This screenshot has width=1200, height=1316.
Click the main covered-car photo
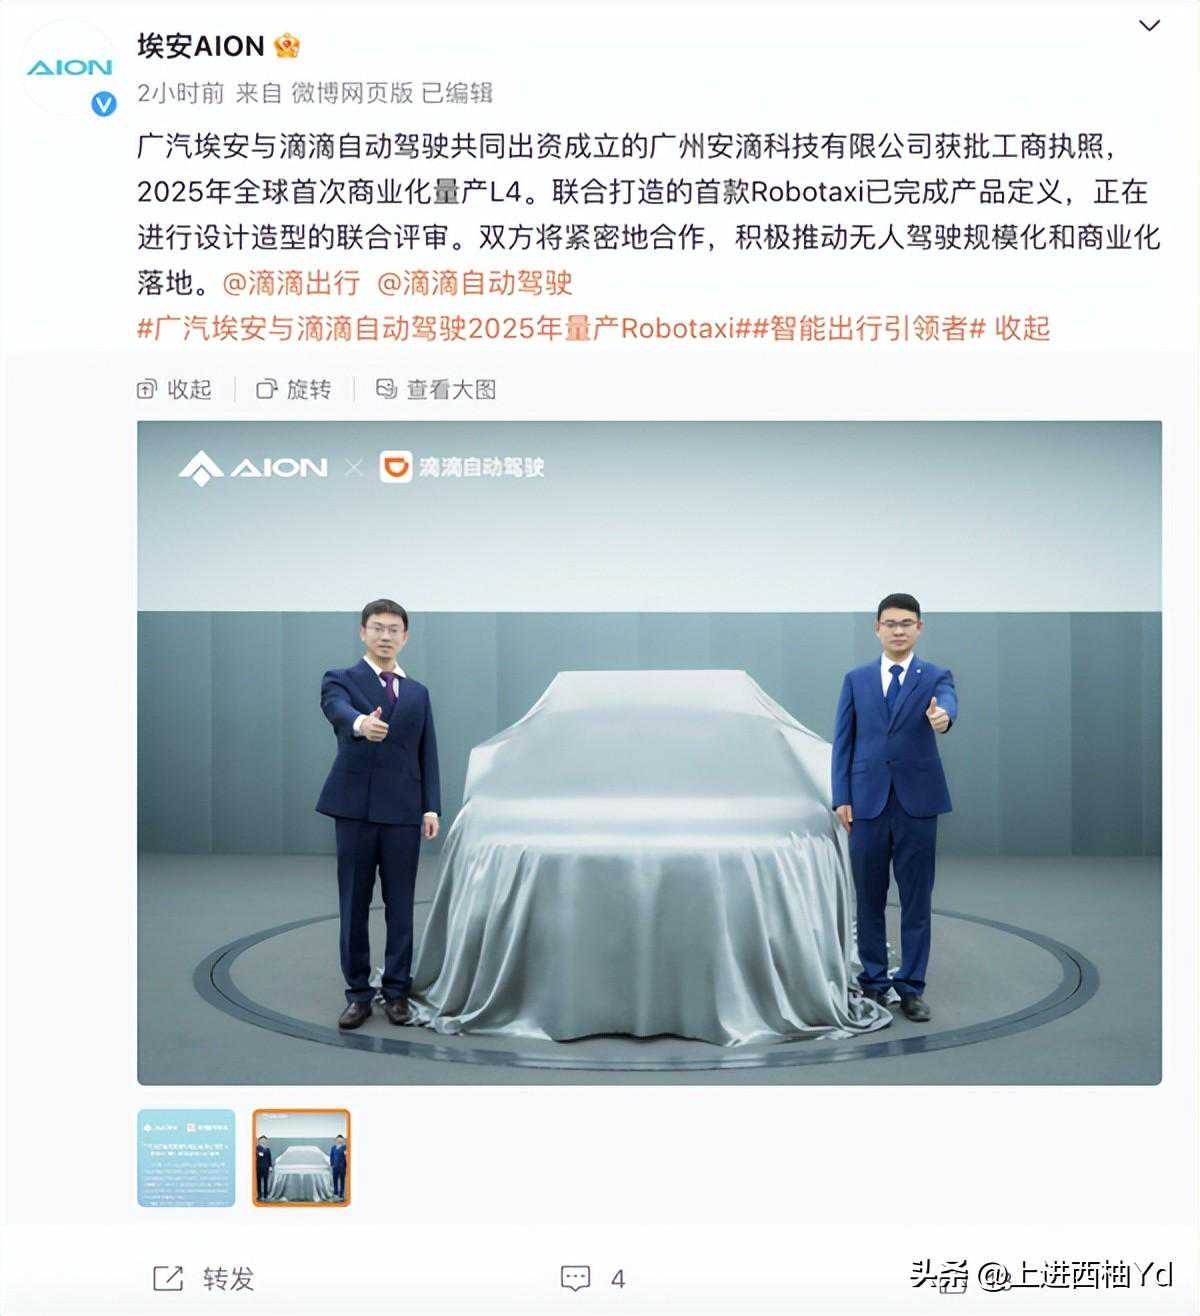649,753
